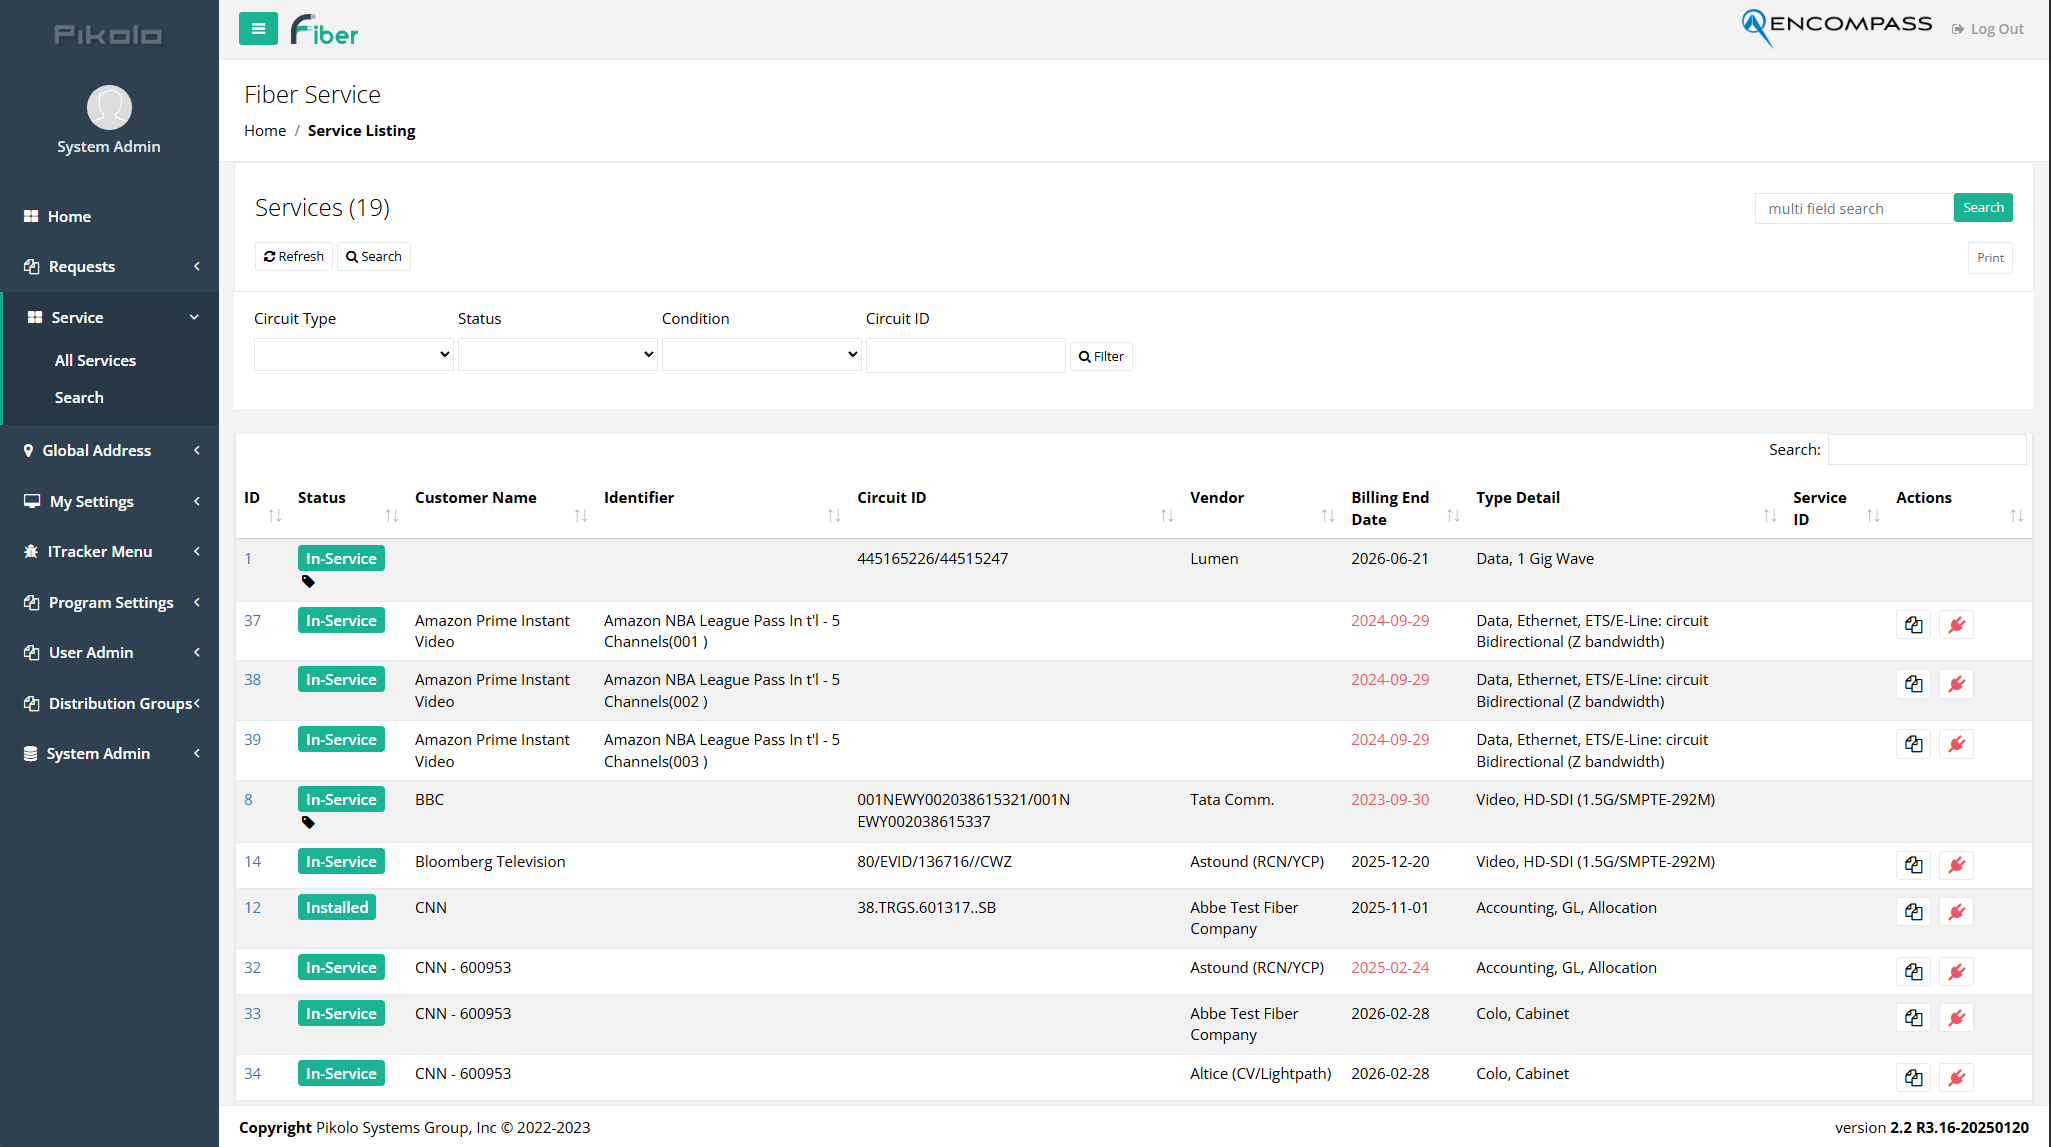This screenshot has height=1147, width=2051.
Task: Click the Refresh button
Action: 293,256
